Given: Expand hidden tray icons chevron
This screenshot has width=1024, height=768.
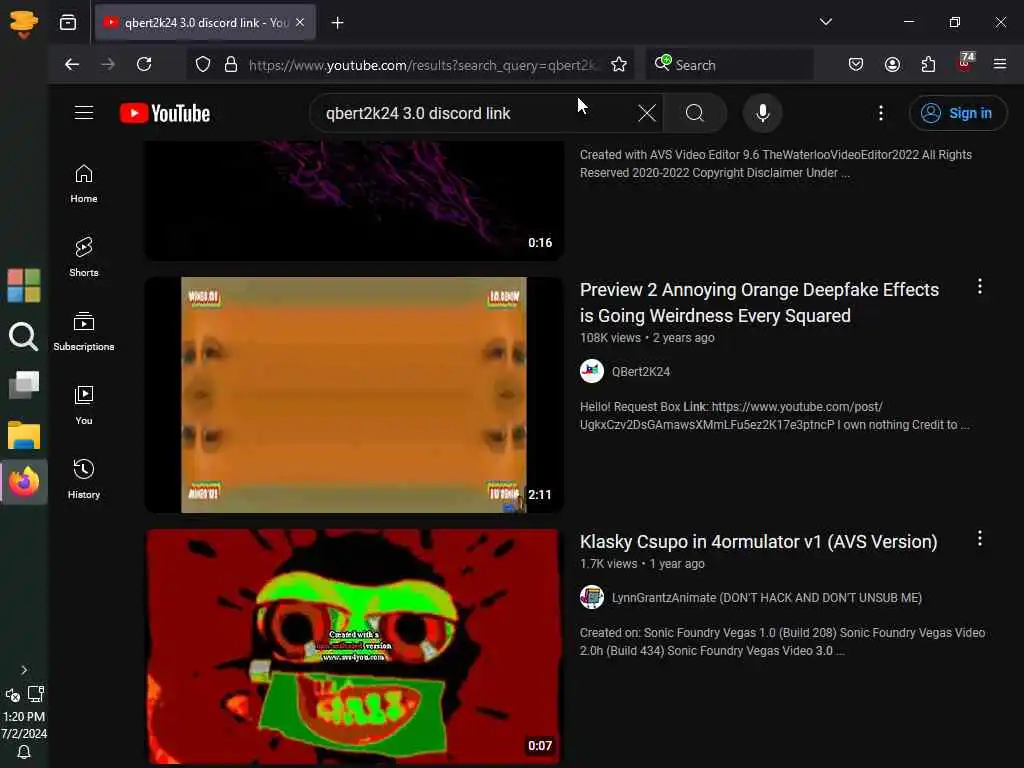Looking at the screenshot, I should pos(24,670).
